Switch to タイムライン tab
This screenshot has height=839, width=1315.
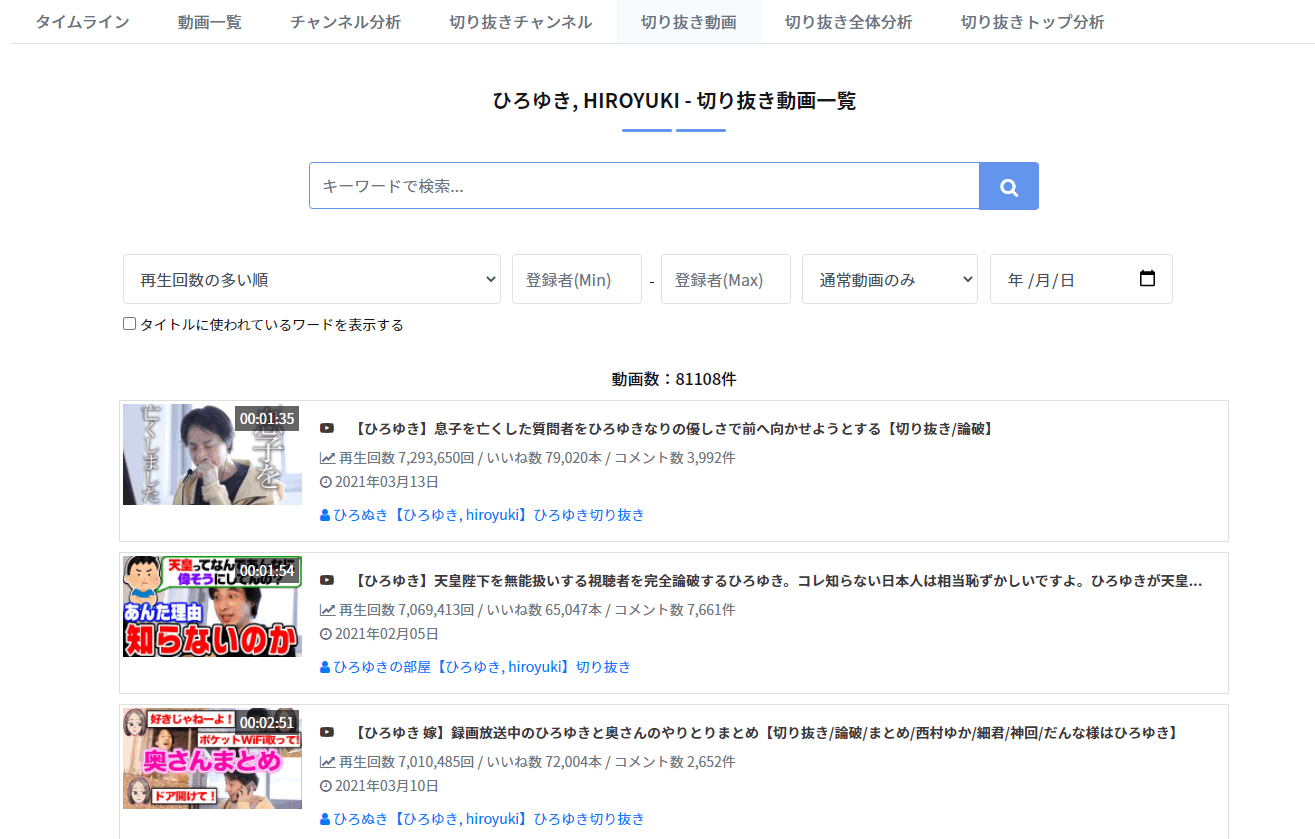point(82,22)
